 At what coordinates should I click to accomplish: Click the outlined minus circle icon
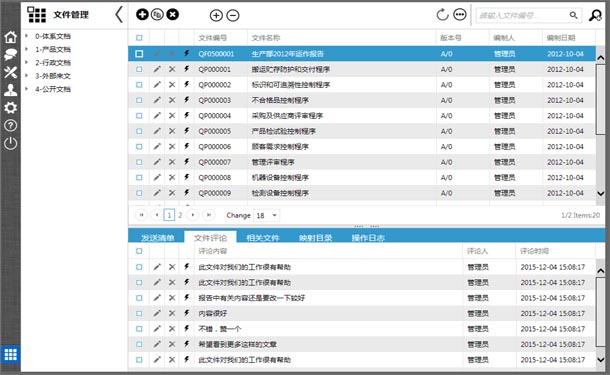233,15
